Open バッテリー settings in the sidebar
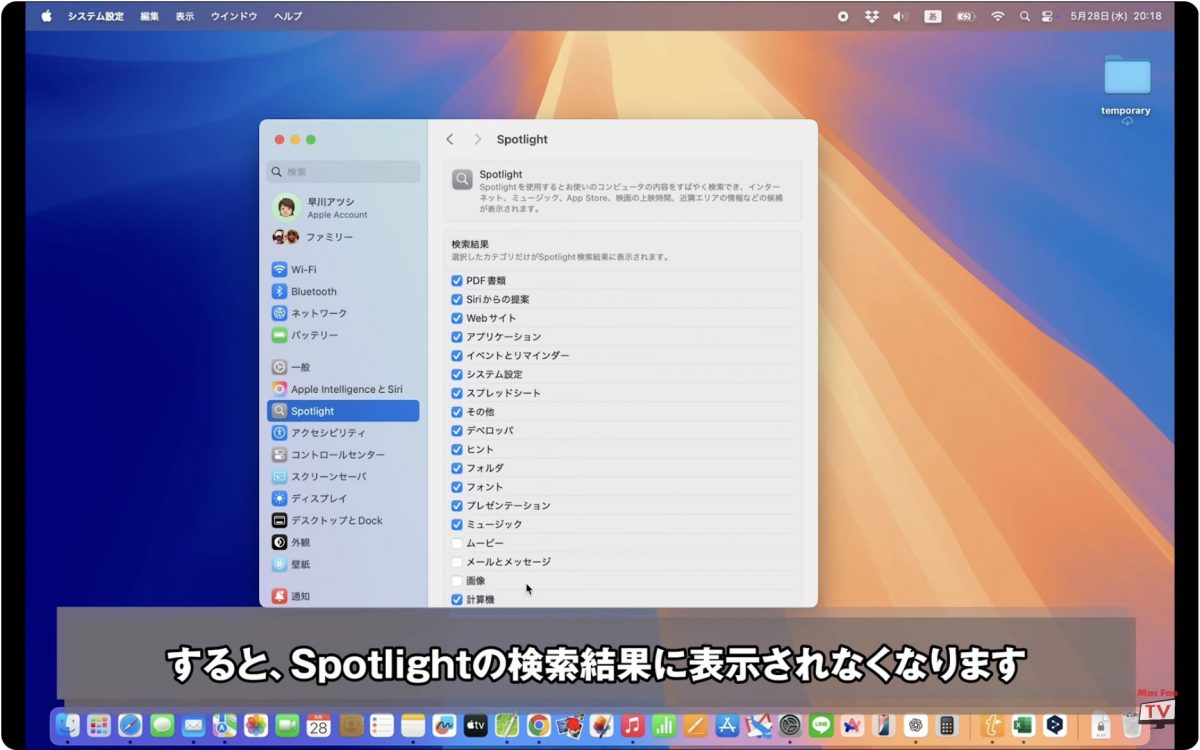1200x750 pixels. click(343, 335)
